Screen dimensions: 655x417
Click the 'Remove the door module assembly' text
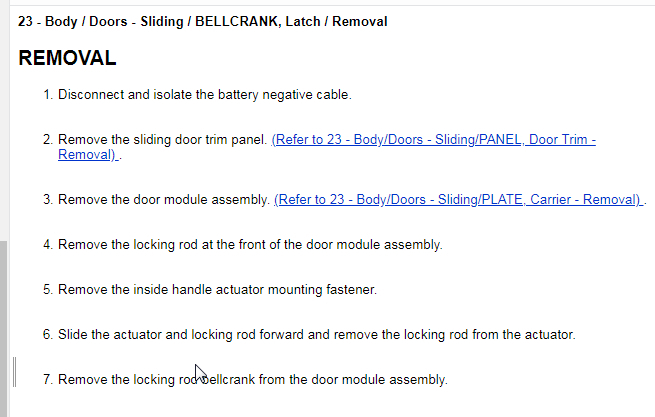[x=164, y=200]
